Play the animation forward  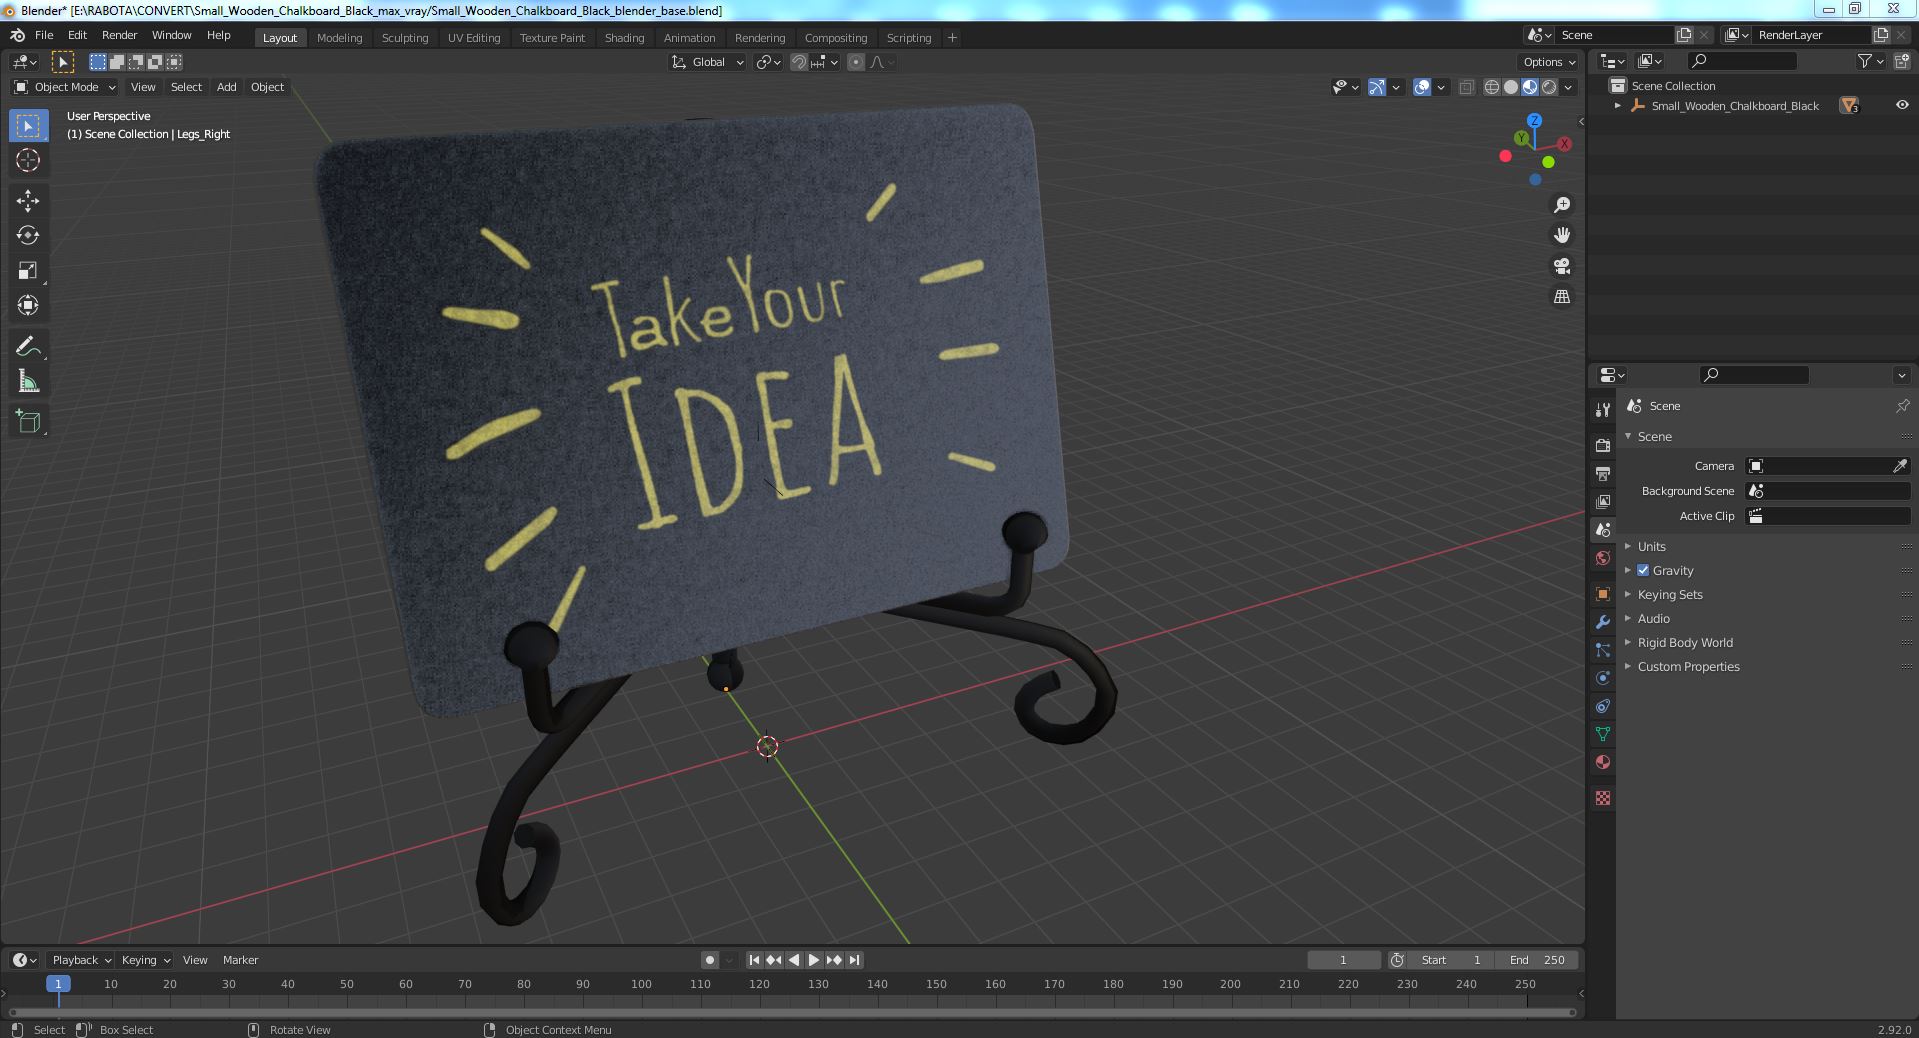click(813, 960)
